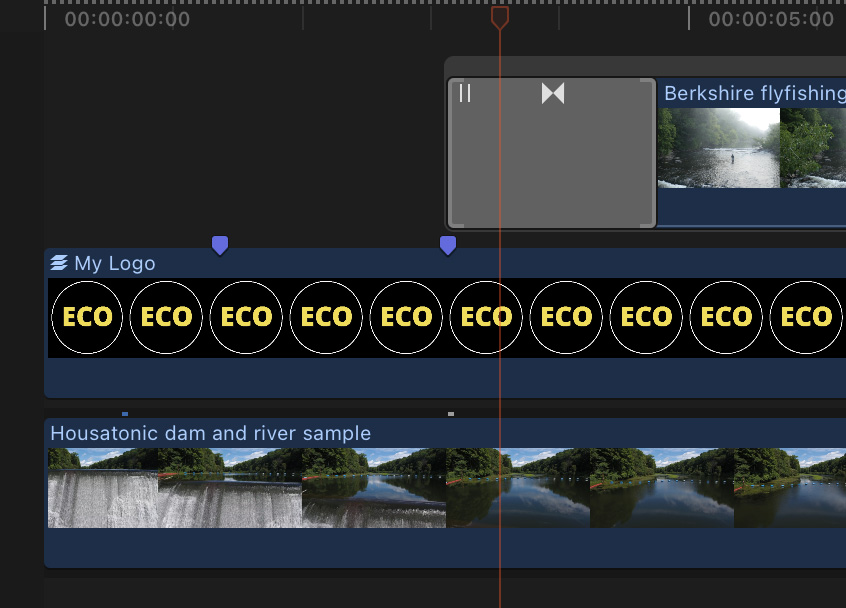The image size is (846, 608).
Task: Click the small gray tick above Housatonic clip
Action: [x=451, y=413]
